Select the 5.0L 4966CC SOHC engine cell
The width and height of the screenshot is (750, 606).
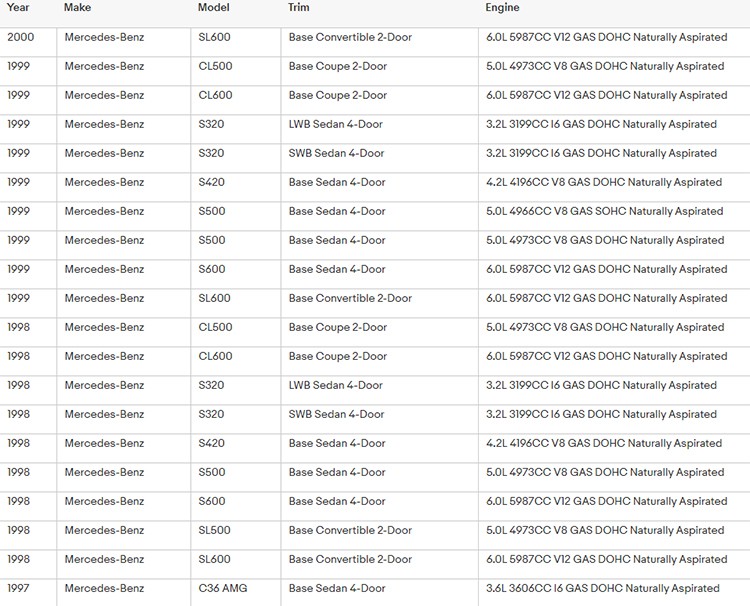604,211
